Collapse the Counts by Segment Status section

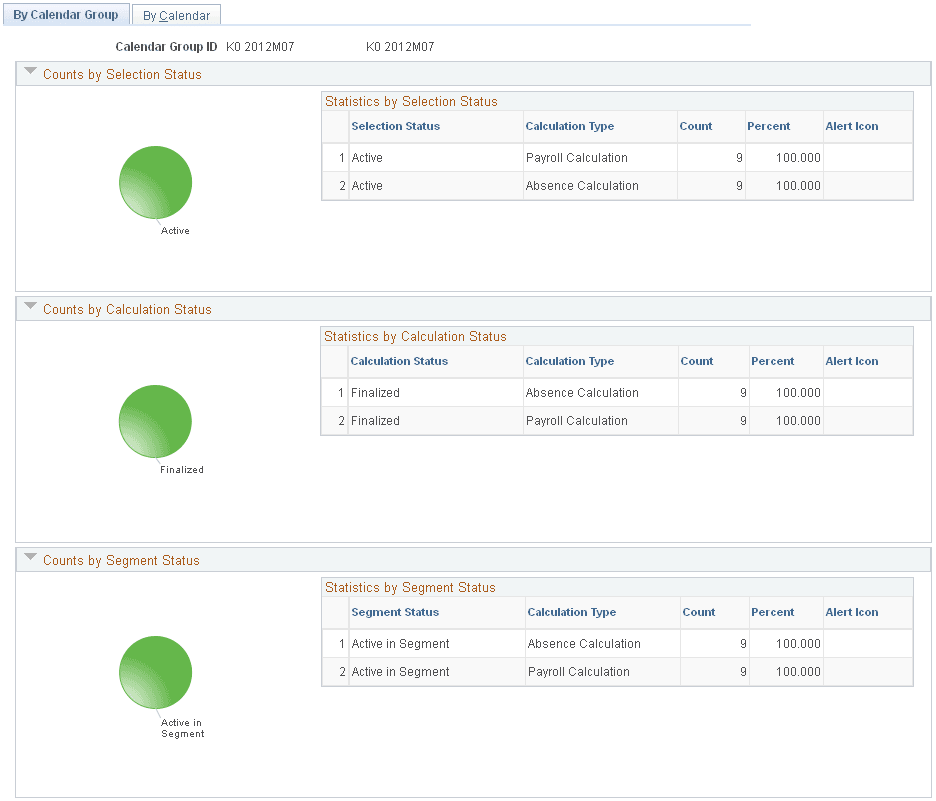tap(30, 558)
